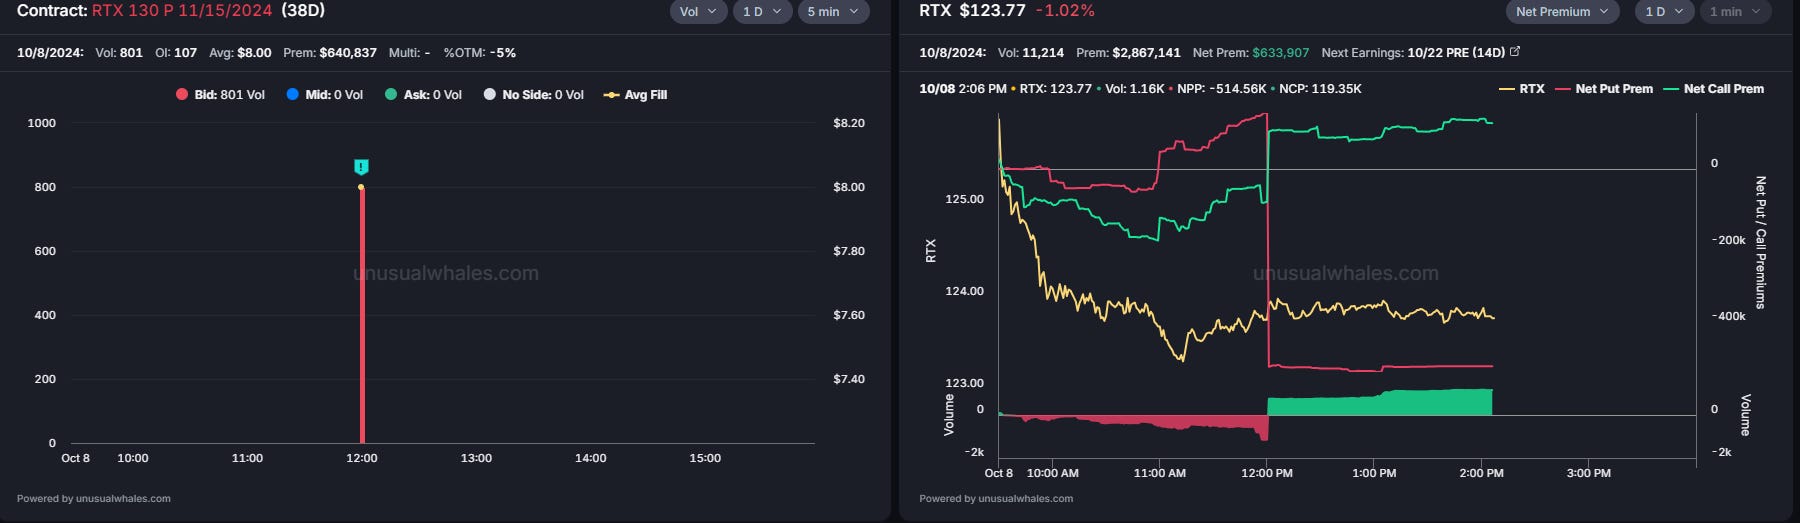
Task: Click the Next Earnings 10/22 PRE date
Action: (x=1455, y=52)
